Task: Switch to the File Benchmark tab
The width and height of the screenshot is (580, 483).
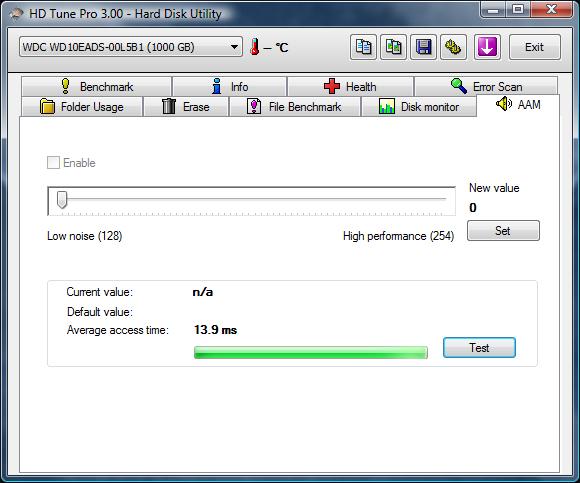Action: pos(294,107)
